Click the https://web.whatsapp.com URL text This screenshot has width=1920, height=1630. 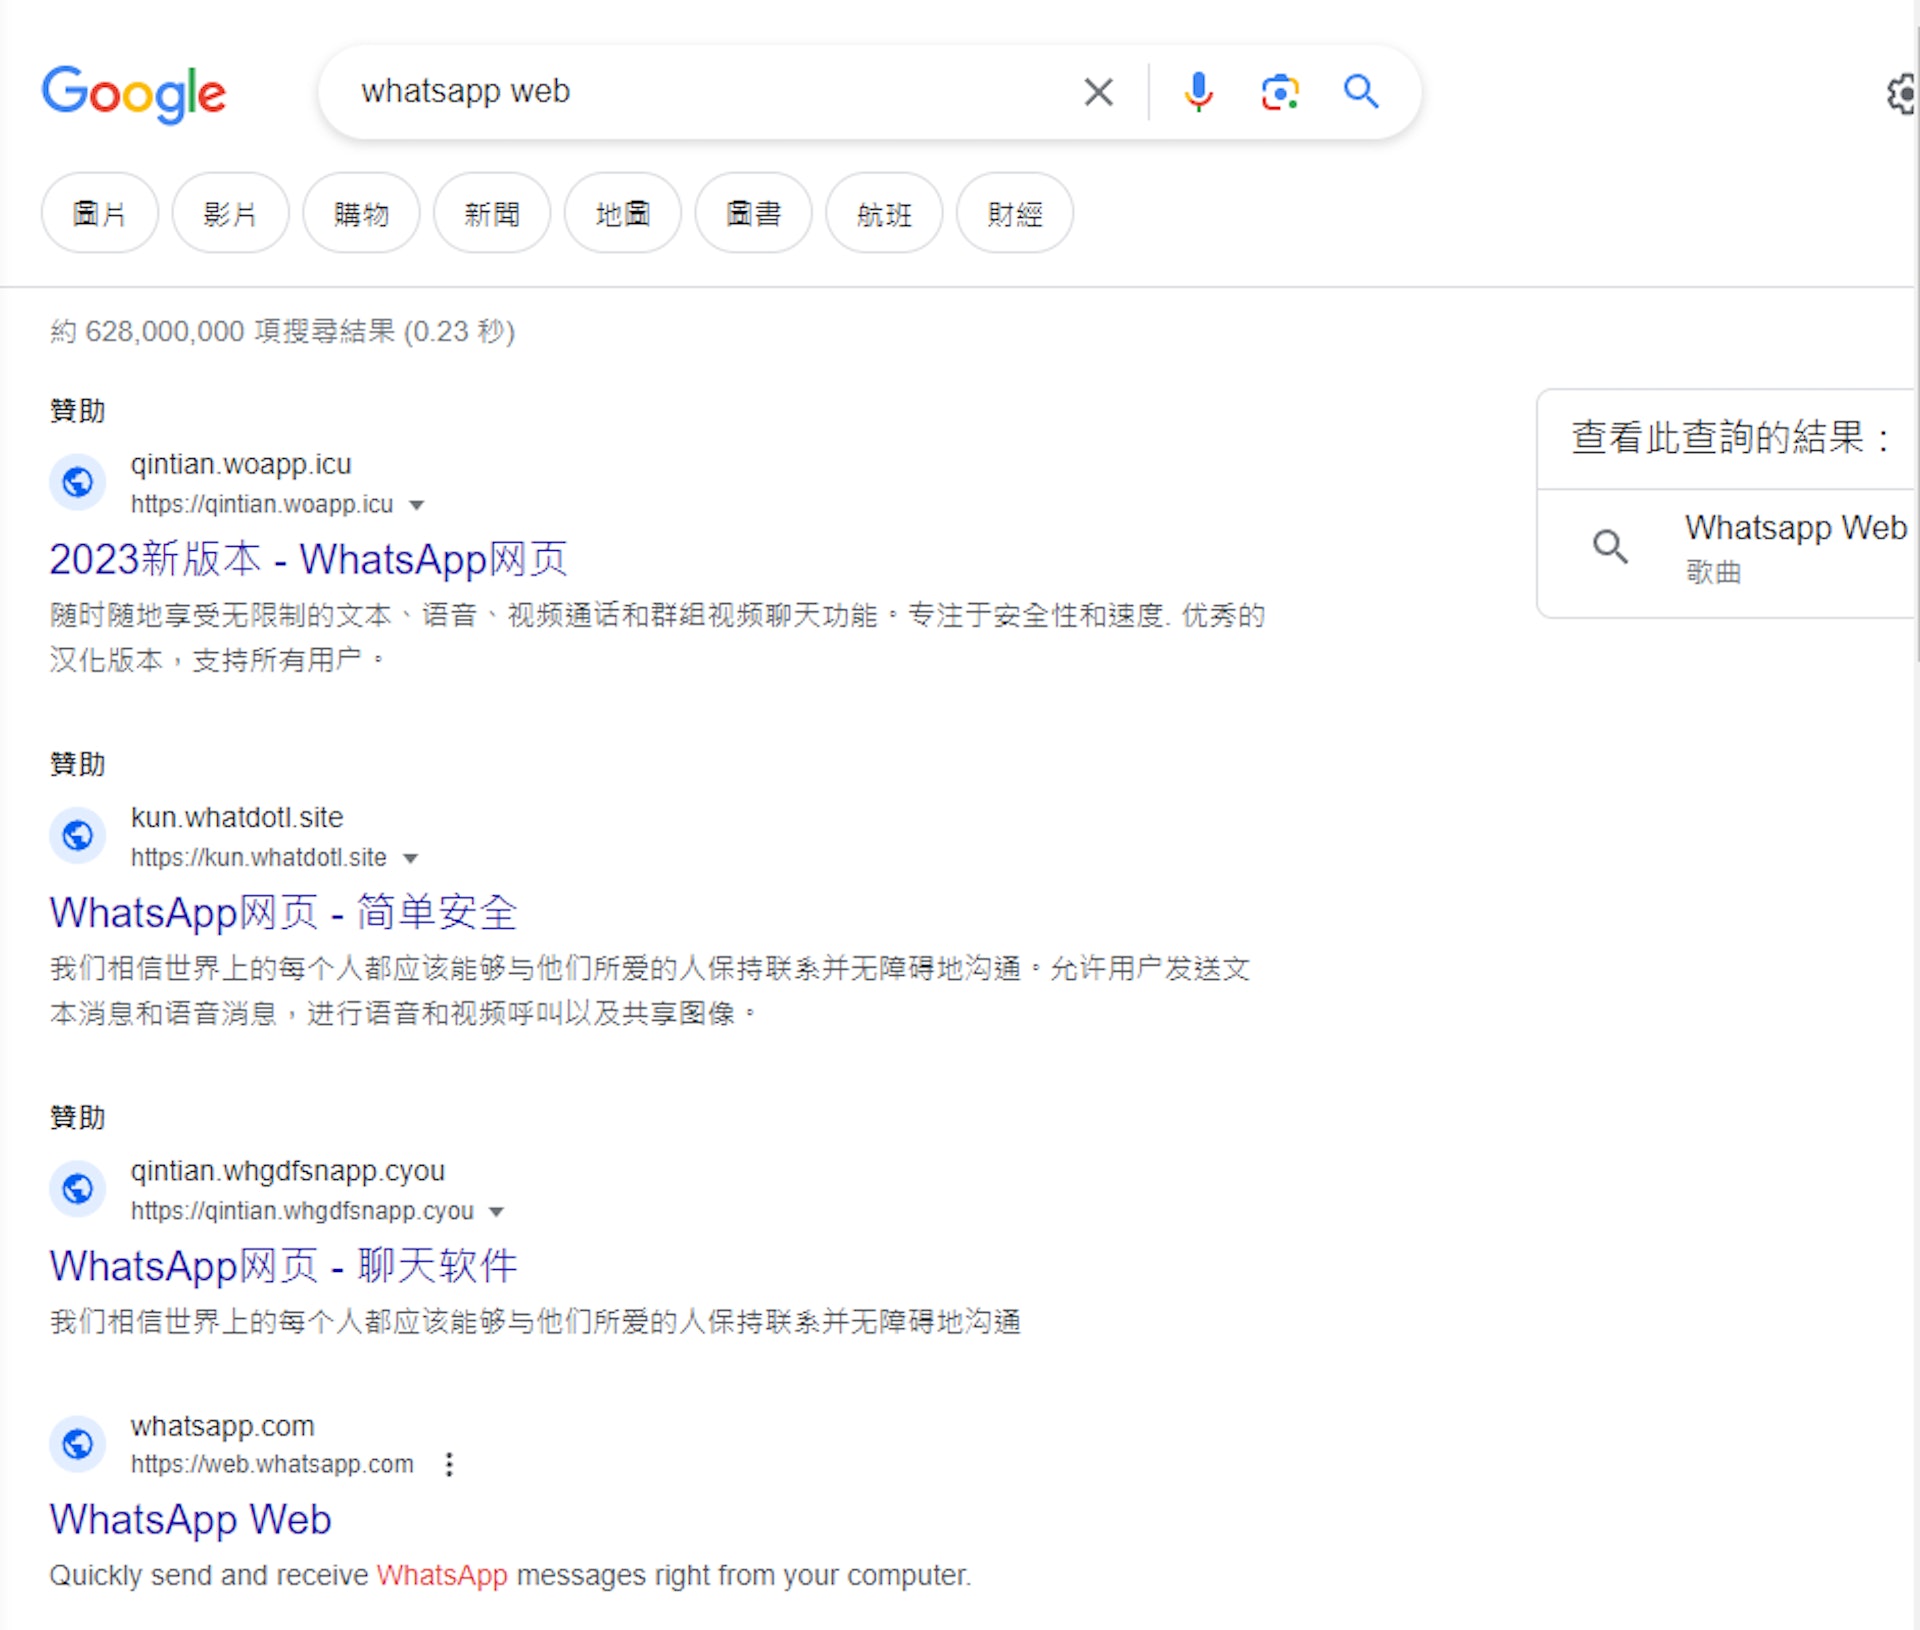click(x=272, y=1464)
